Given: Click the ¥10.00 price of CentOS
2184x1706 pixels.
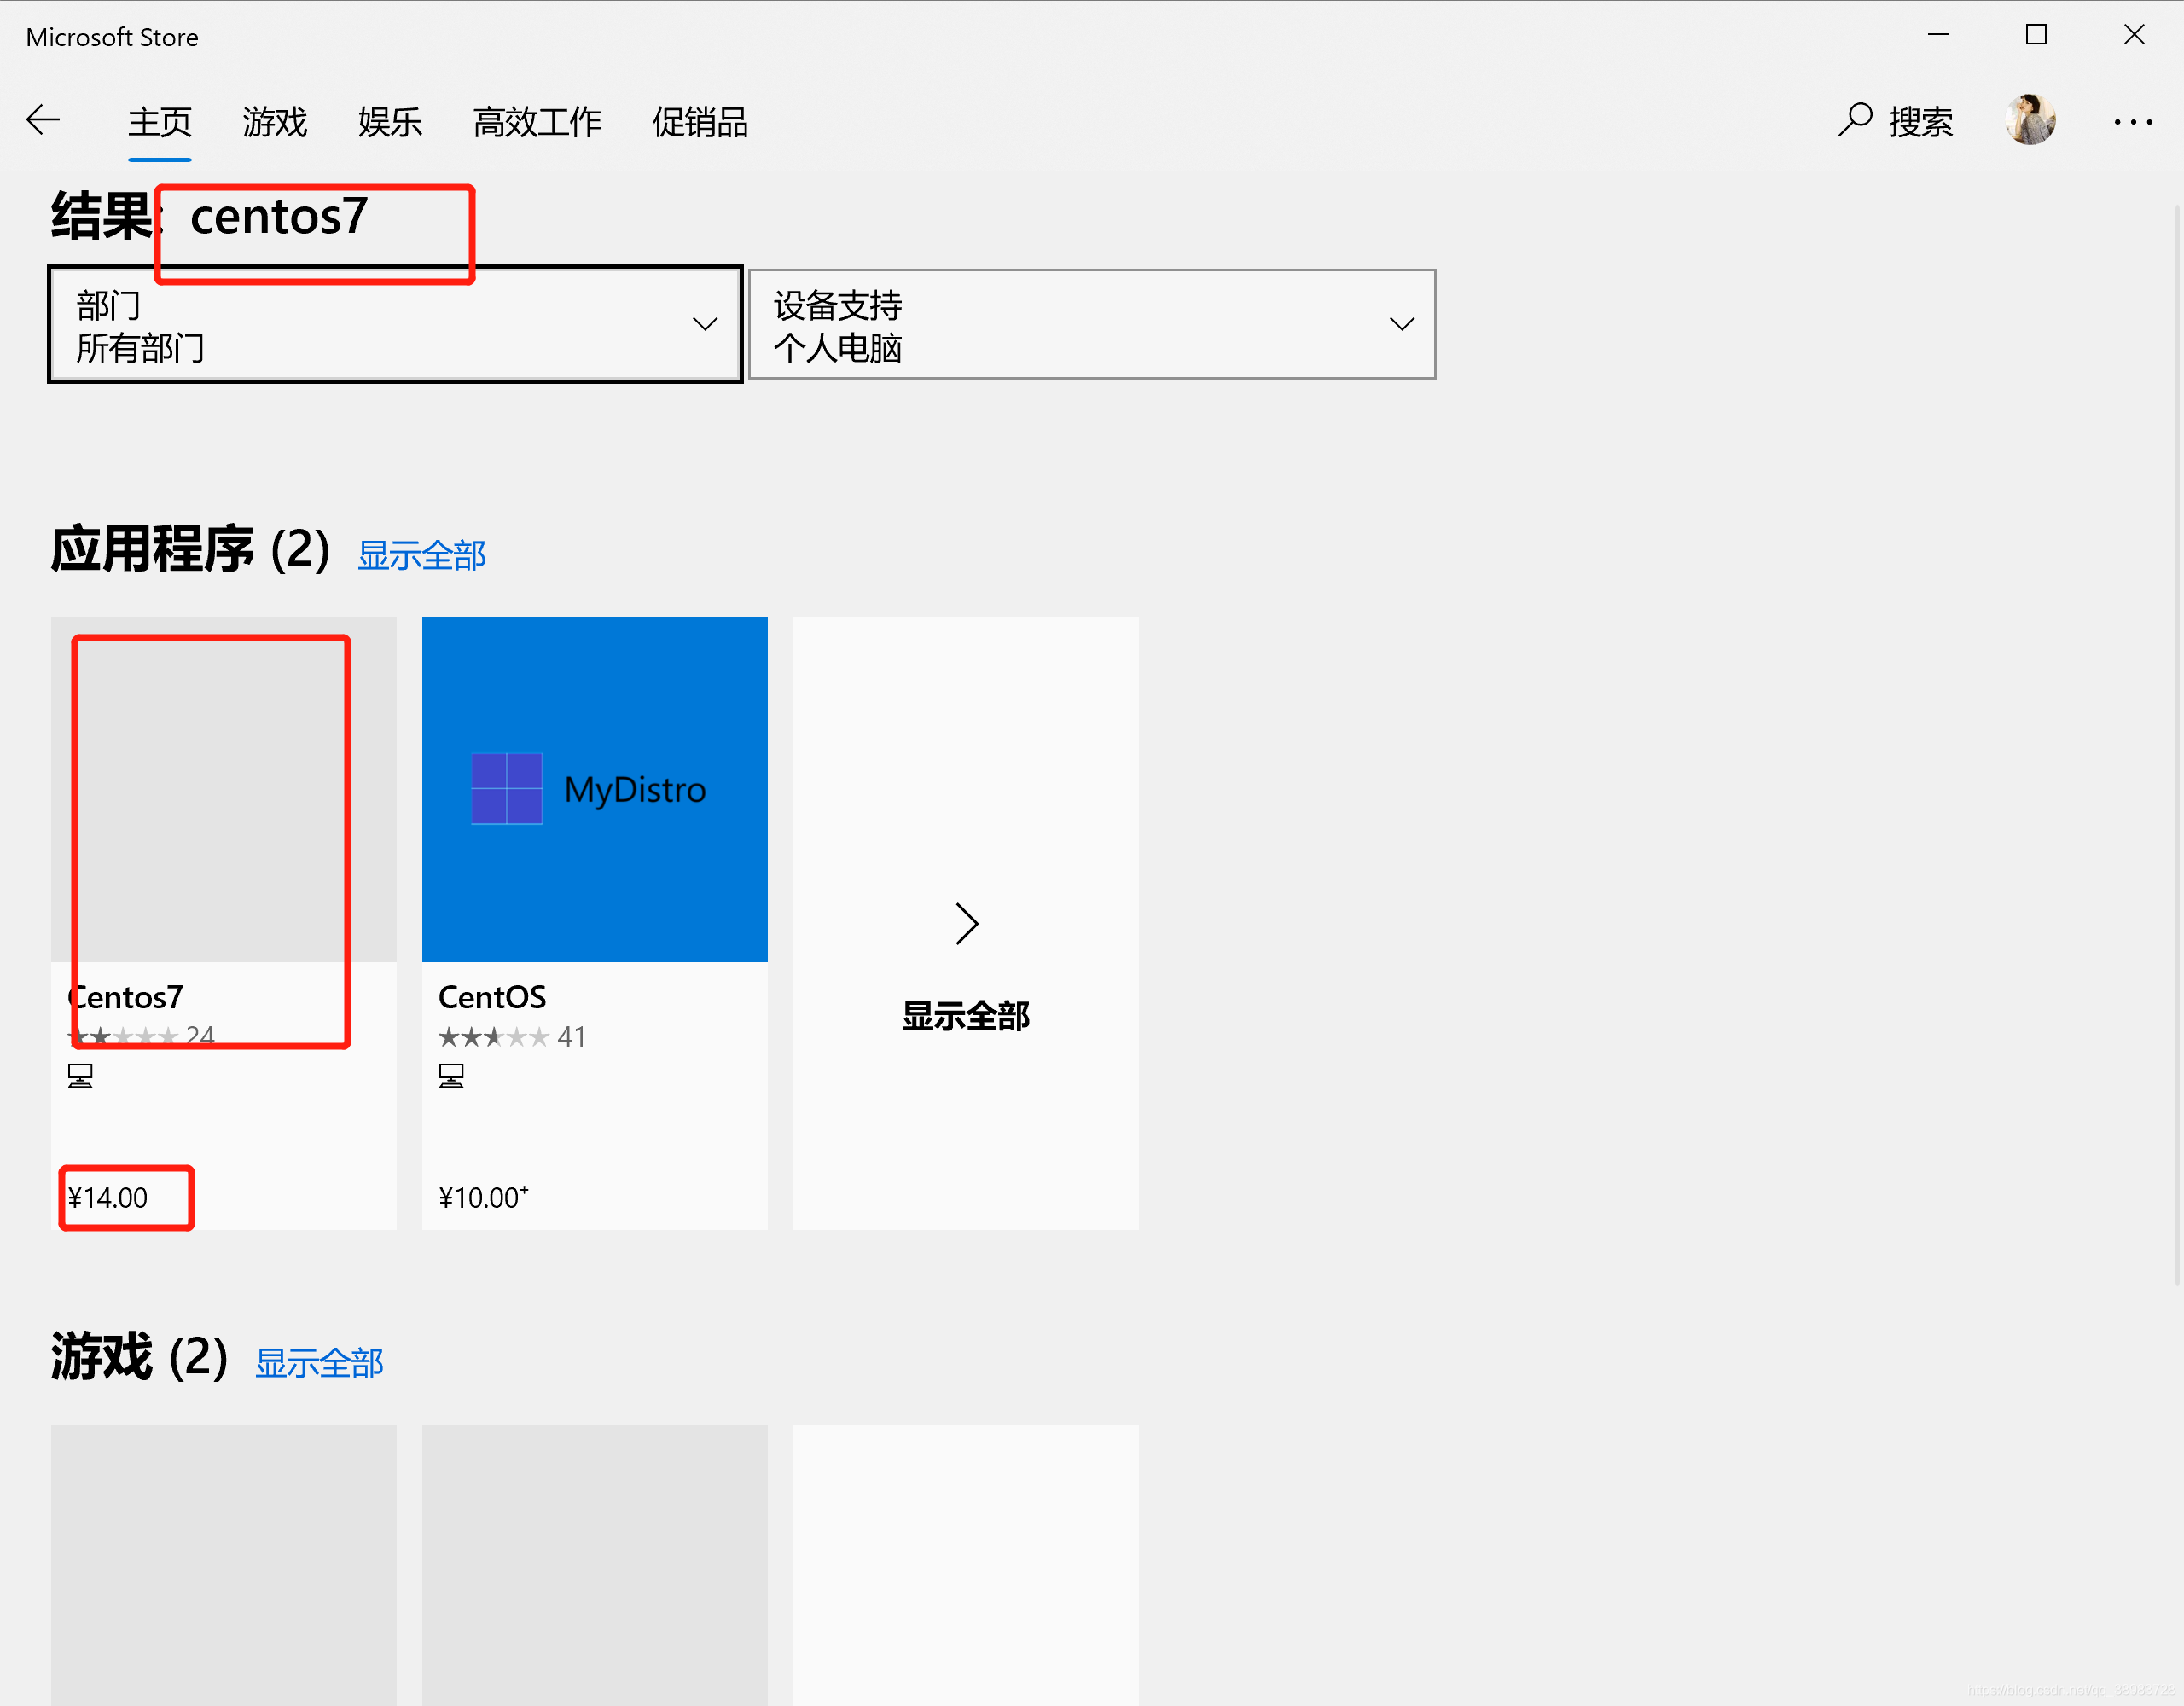Looking at the screenshot, I should click(483, 1197).
